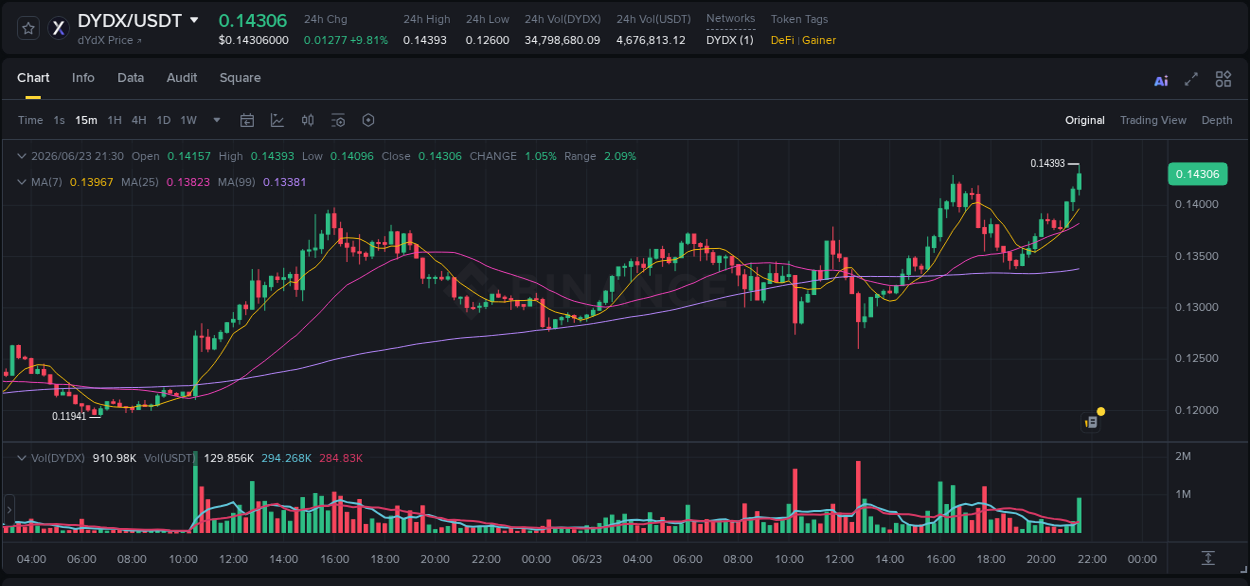The image size is (1250, 586).
Task: Click the CHANGE 1.05% value
Action: pos(540,156)
